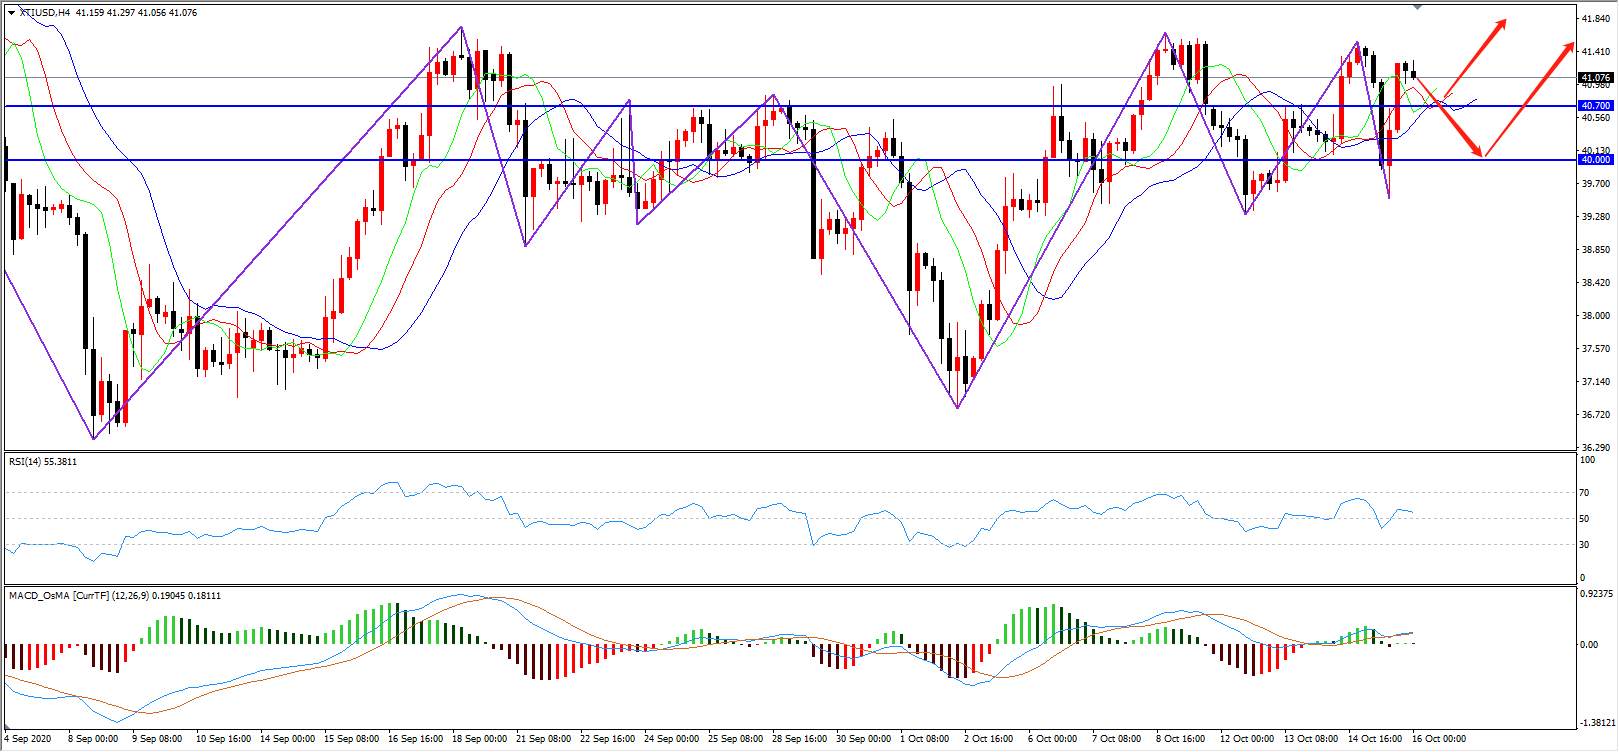
Task: Click the 15 Sep 08:00 time label
Action: [x=350, y=739]
